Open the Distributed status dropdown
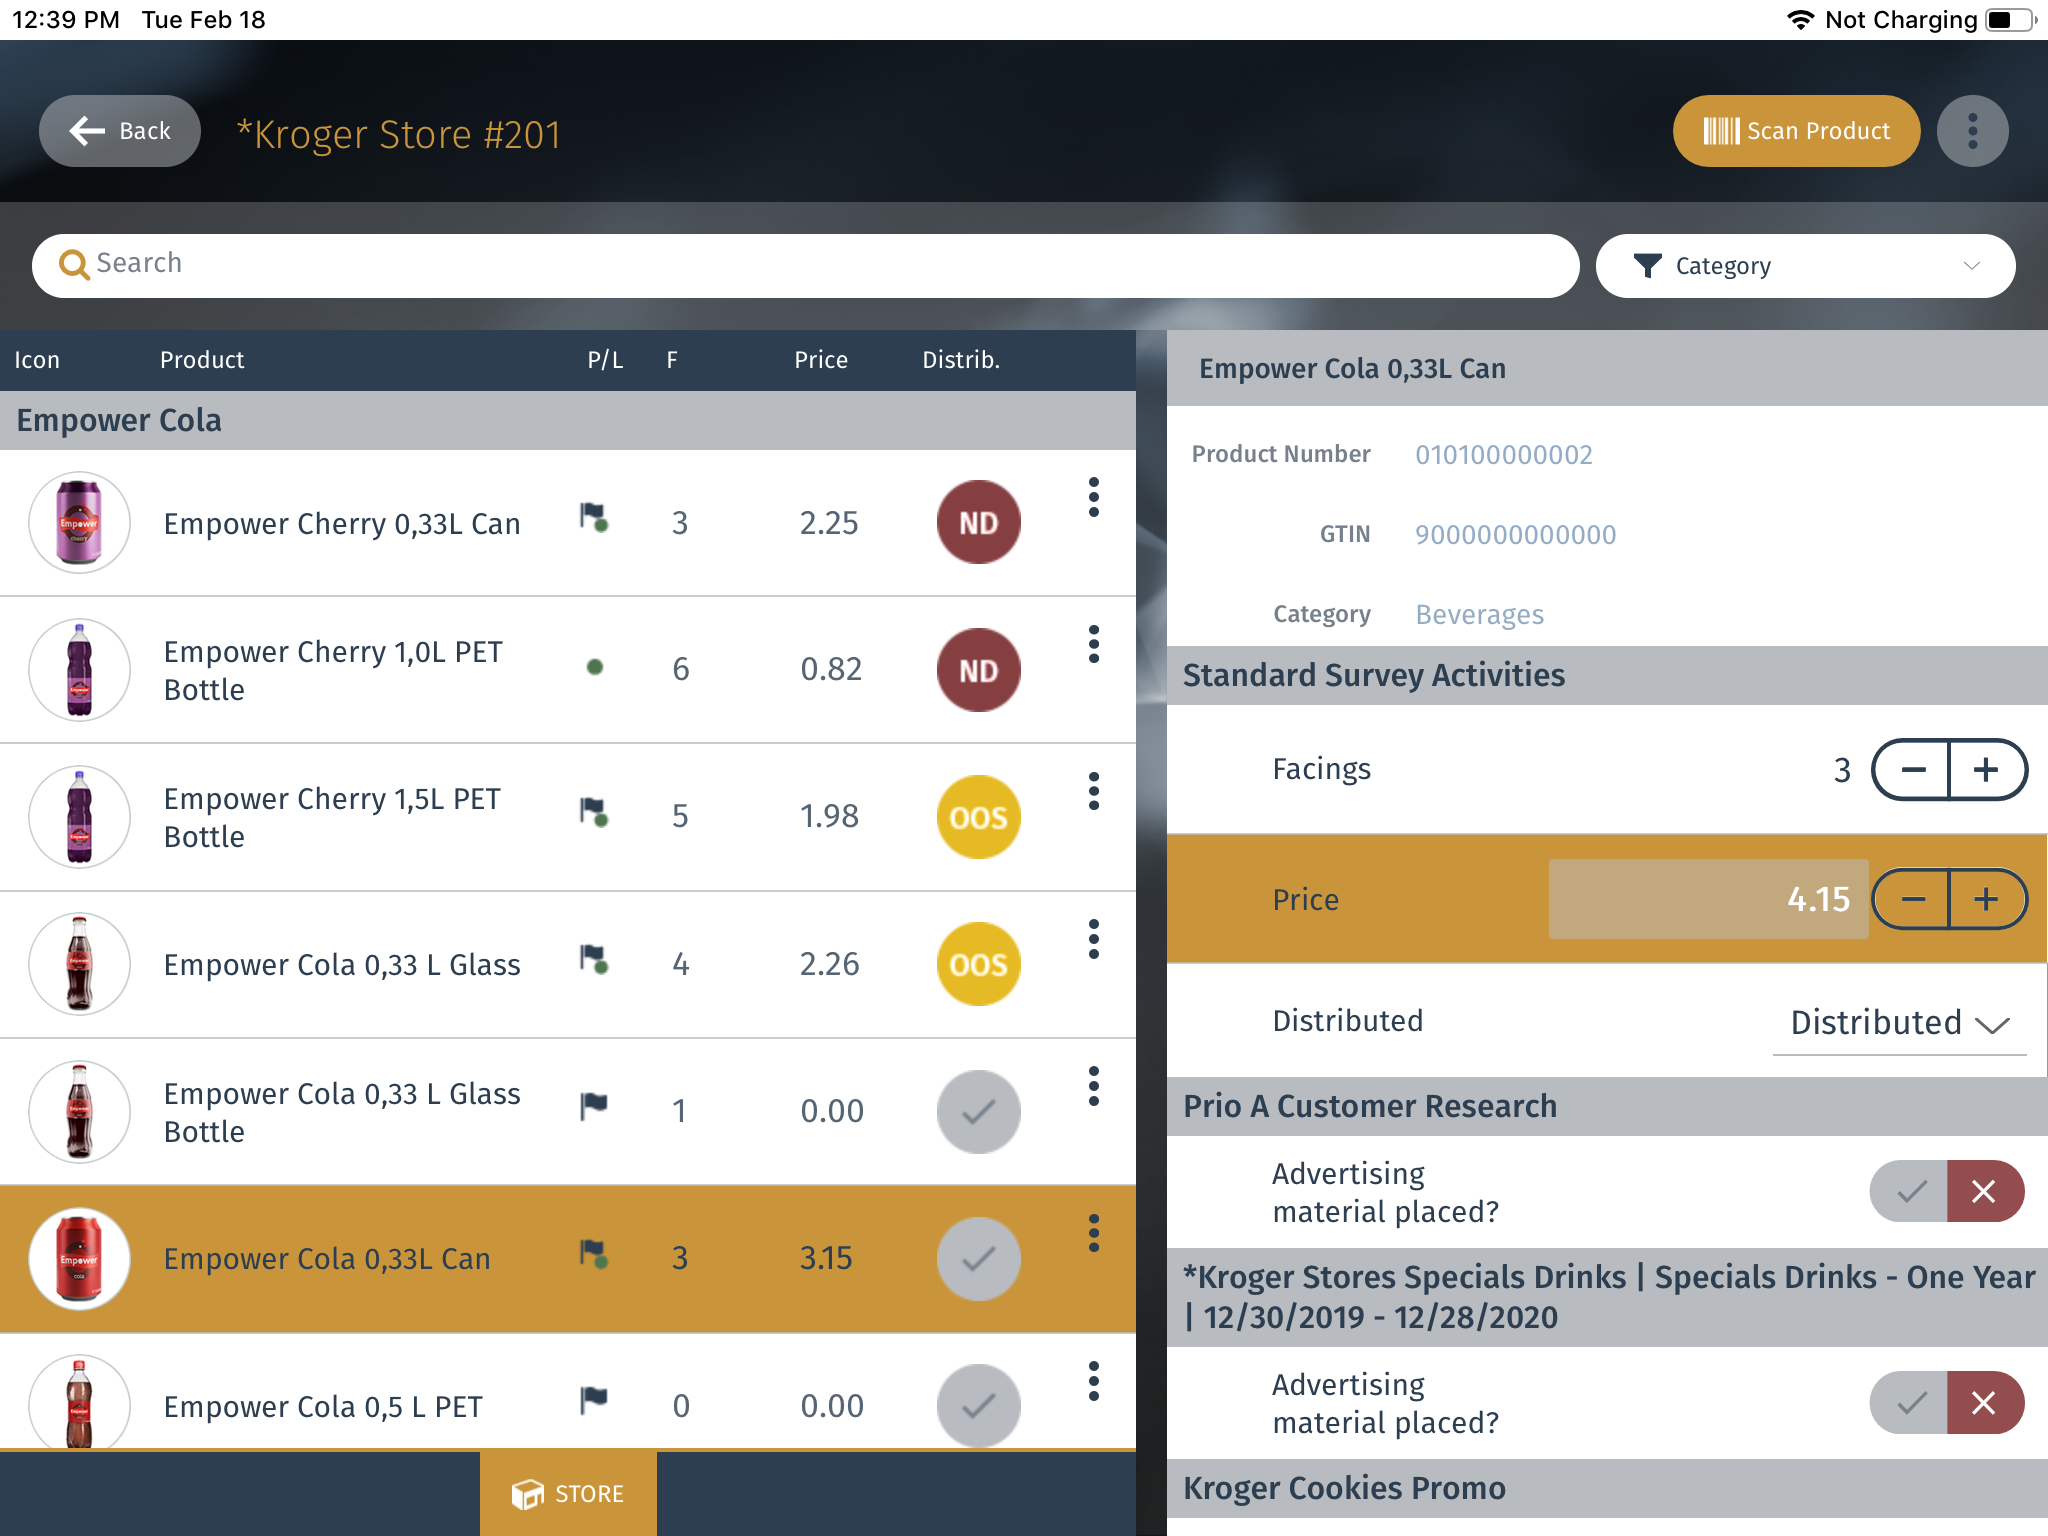 click(x=1899, y=1023)
